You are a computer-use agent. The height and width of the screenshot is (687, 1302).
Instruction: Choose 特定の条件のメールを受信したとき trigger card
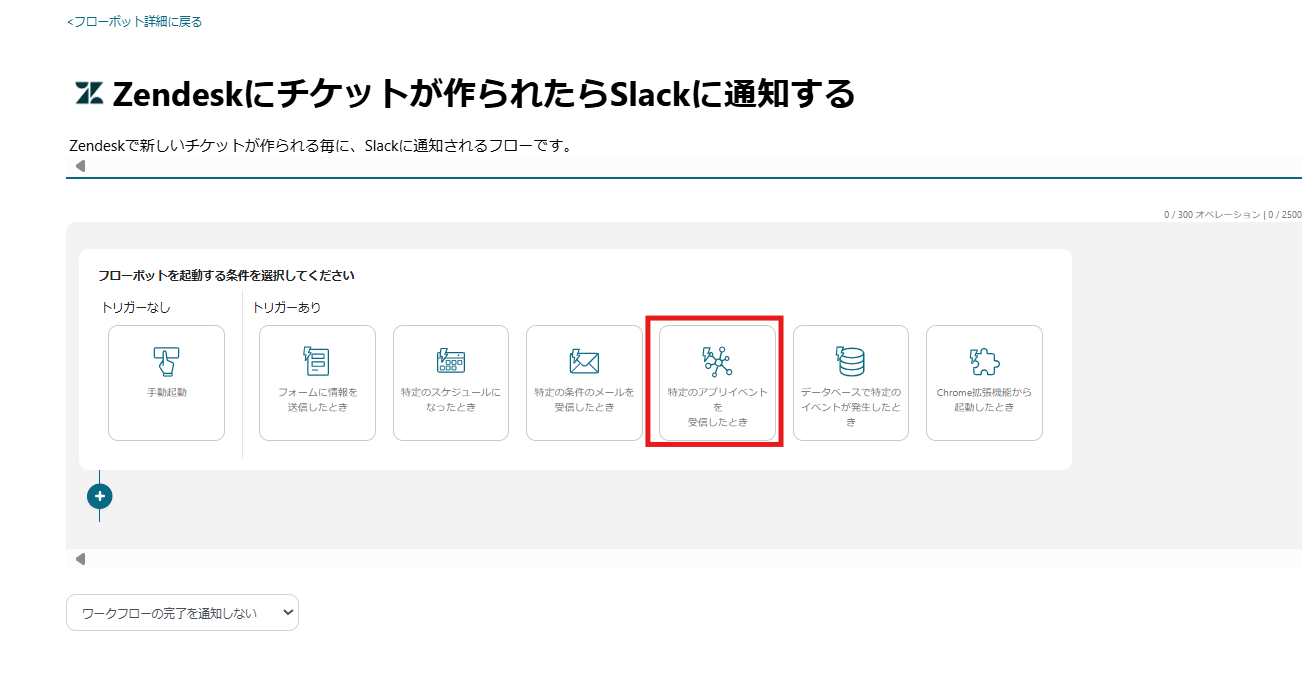584,383
